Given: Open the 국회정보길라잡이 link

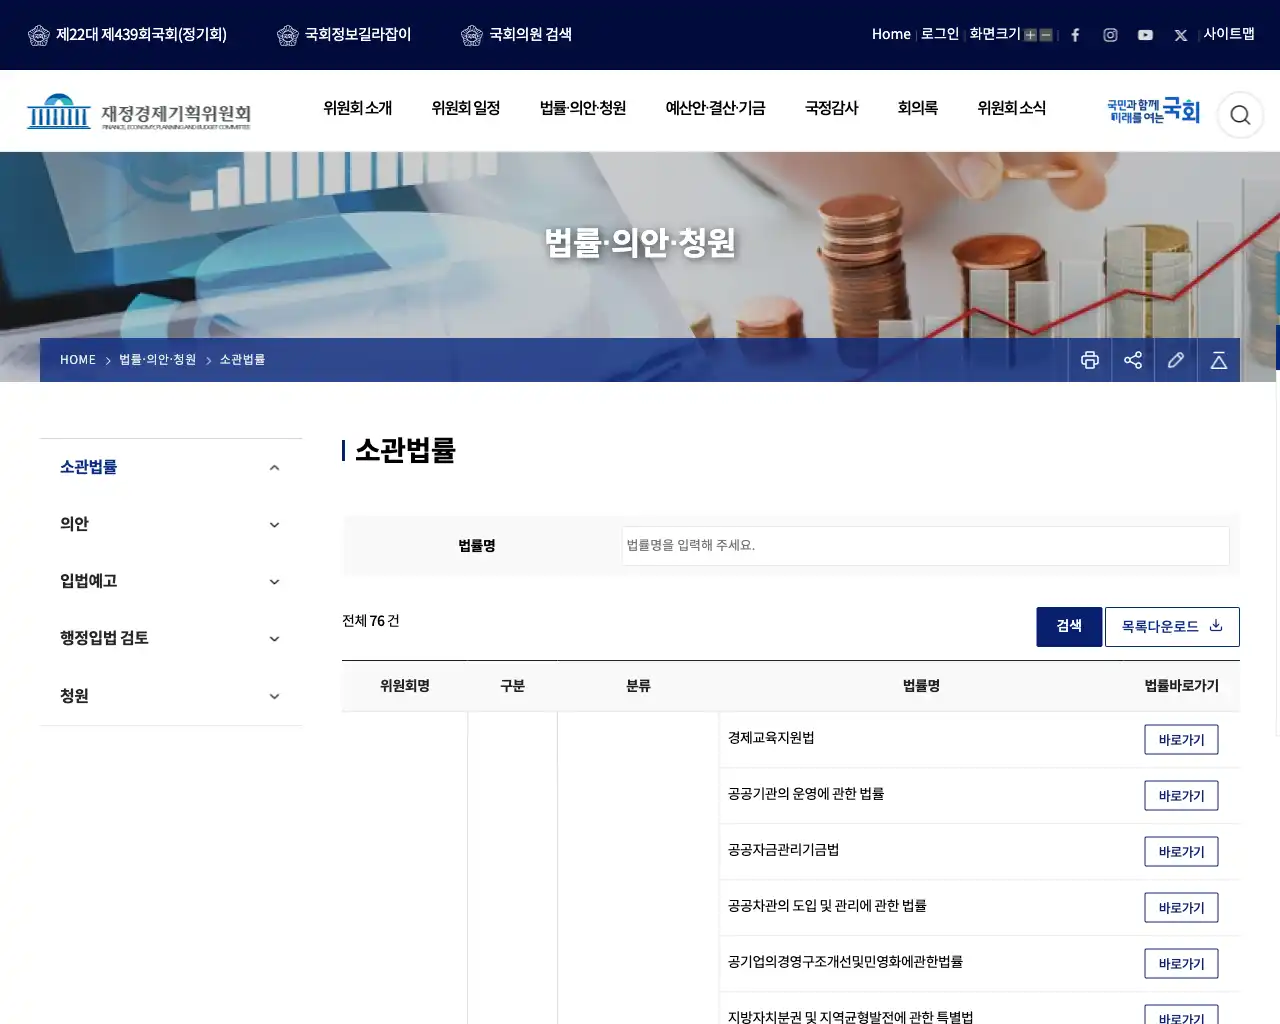Looking at the screenshot, I should coord(344,35).
